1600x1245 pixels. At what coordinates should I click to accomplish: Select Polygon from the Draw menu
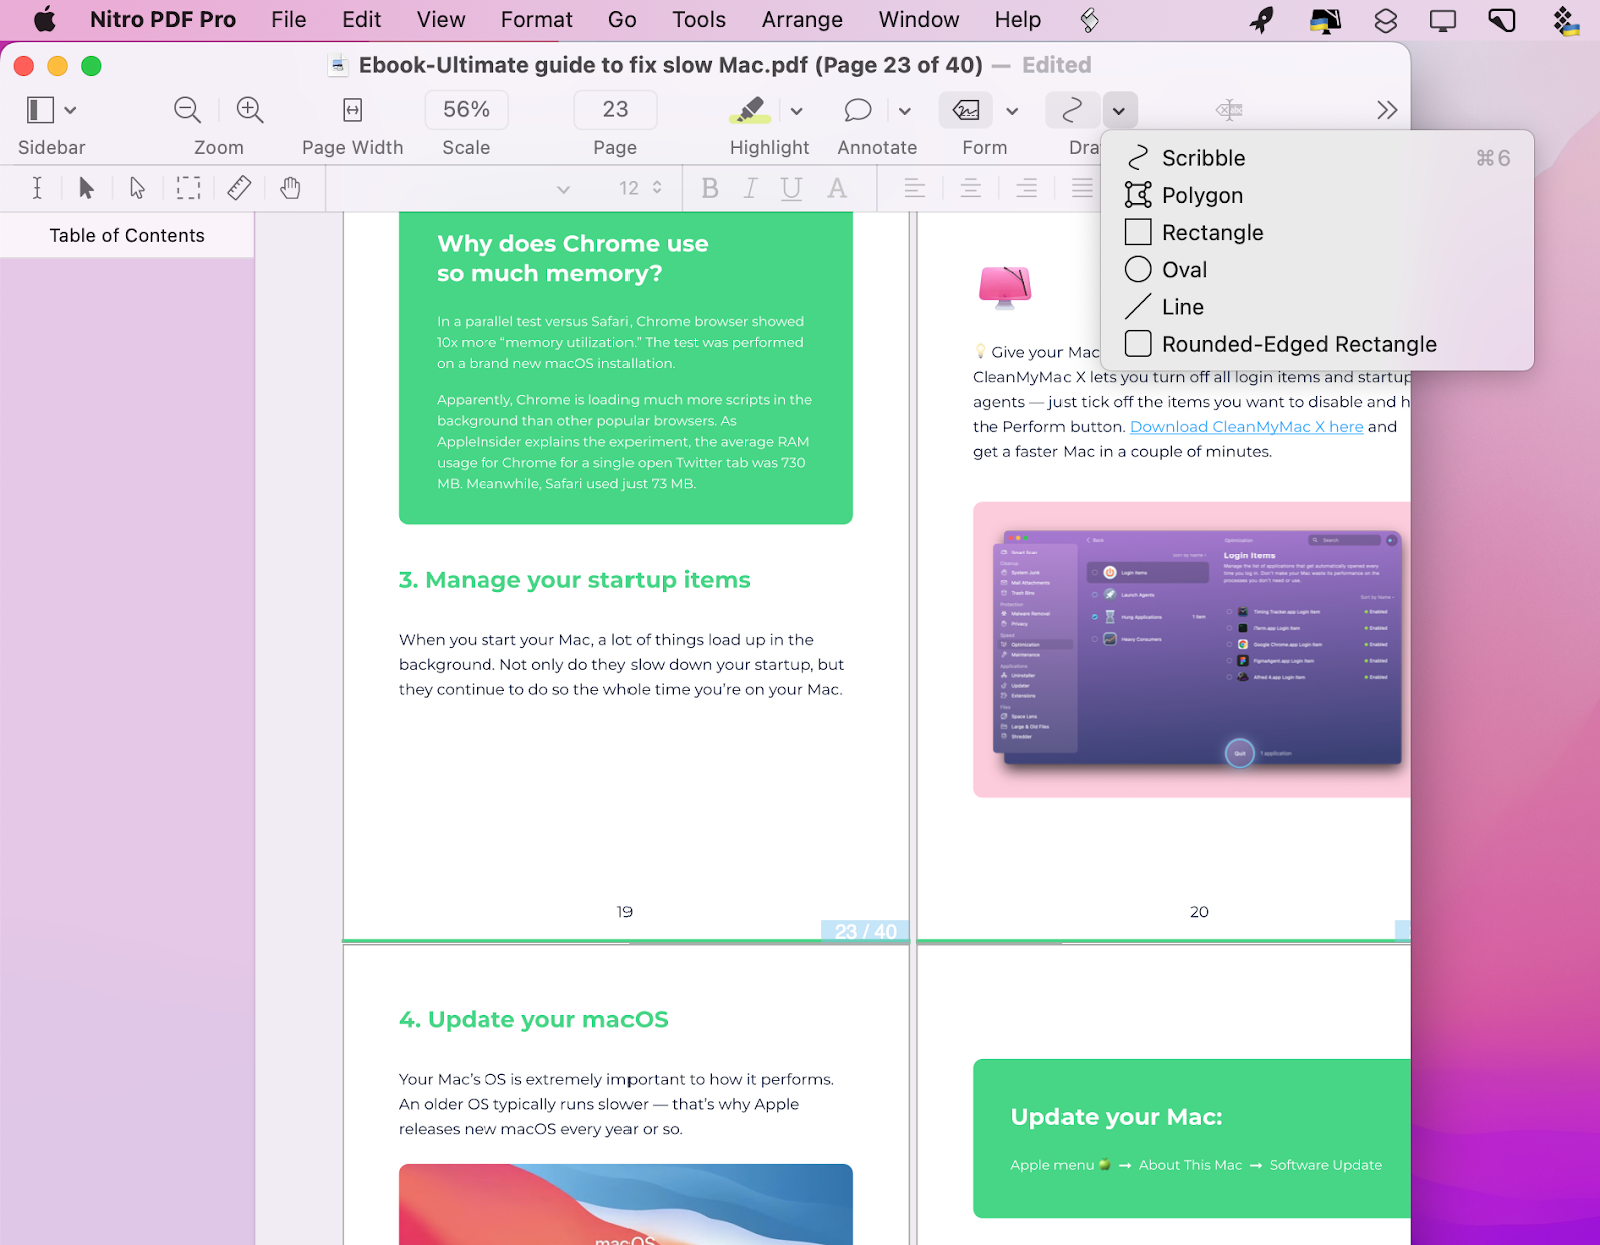(1202, 195)
